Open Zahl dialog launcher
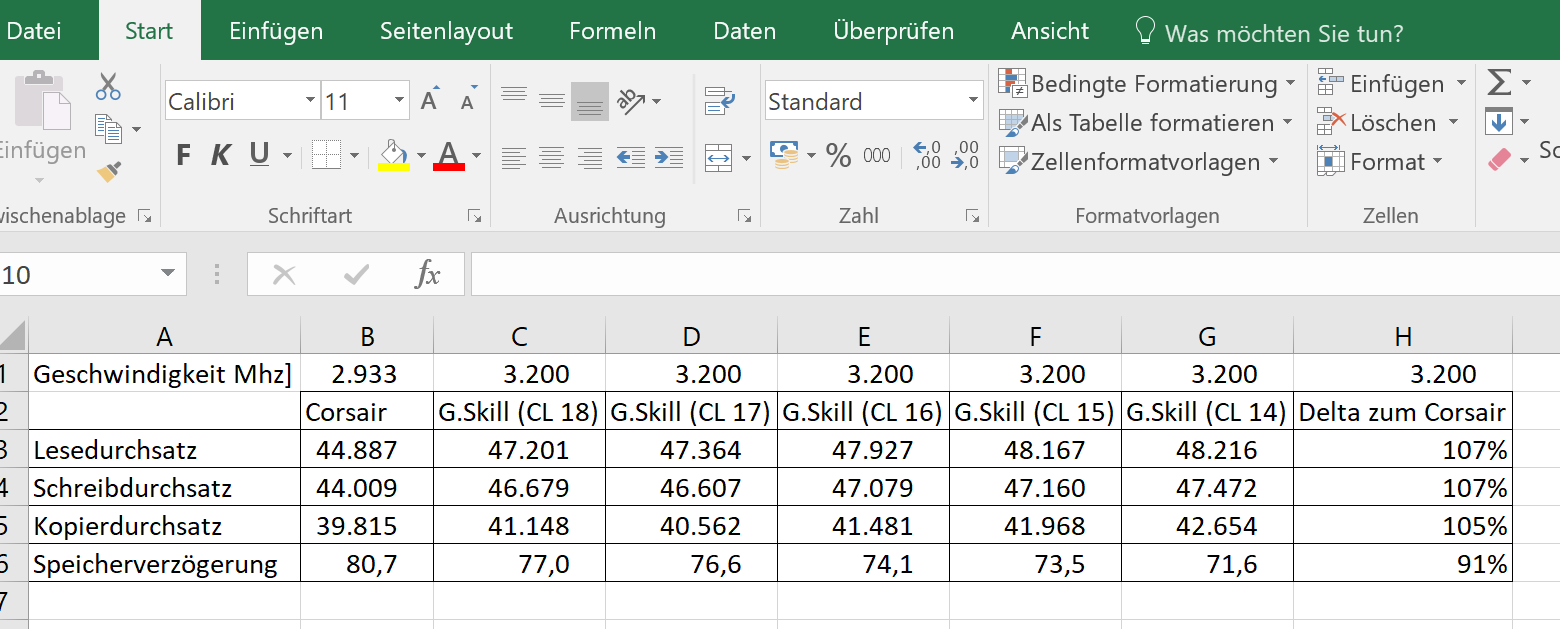This screenshot has height=629, width=1560. click(972, 216)
